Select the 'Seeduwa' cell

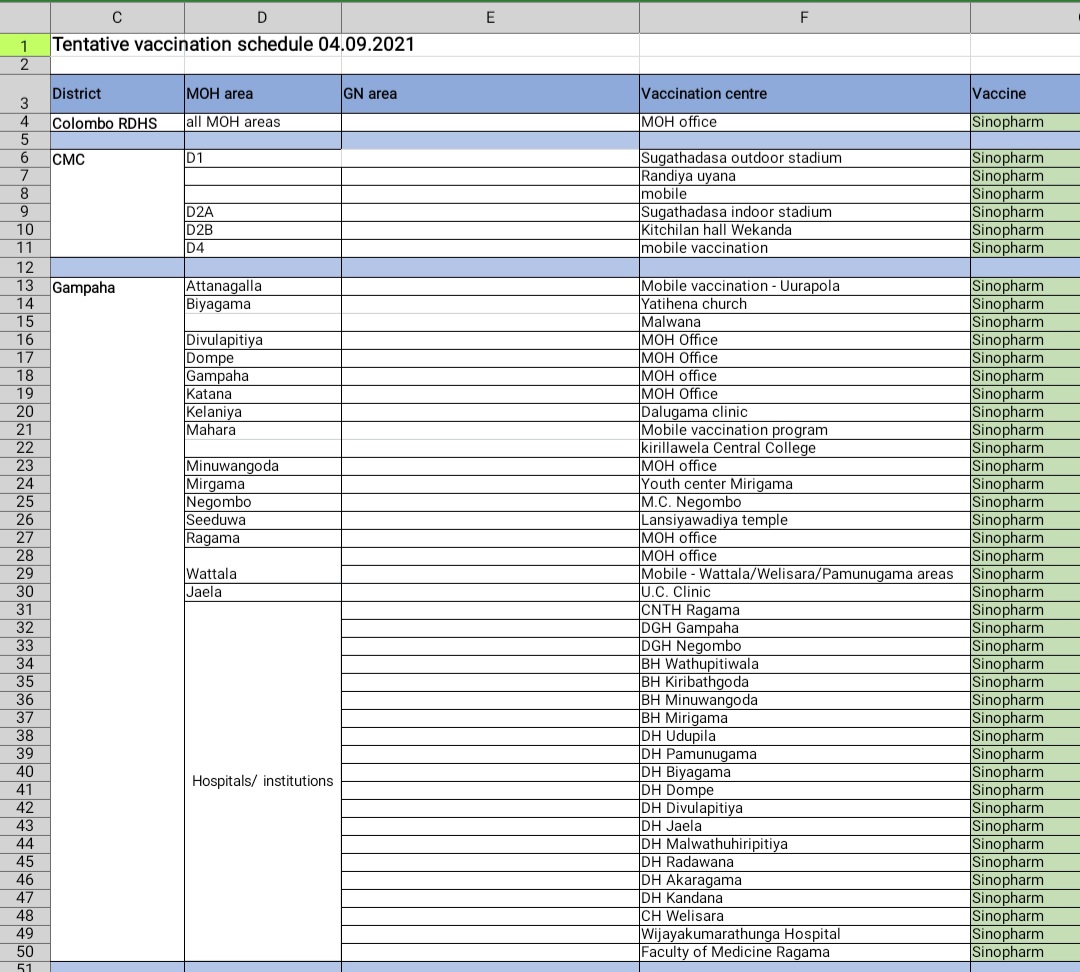[262, 520]
